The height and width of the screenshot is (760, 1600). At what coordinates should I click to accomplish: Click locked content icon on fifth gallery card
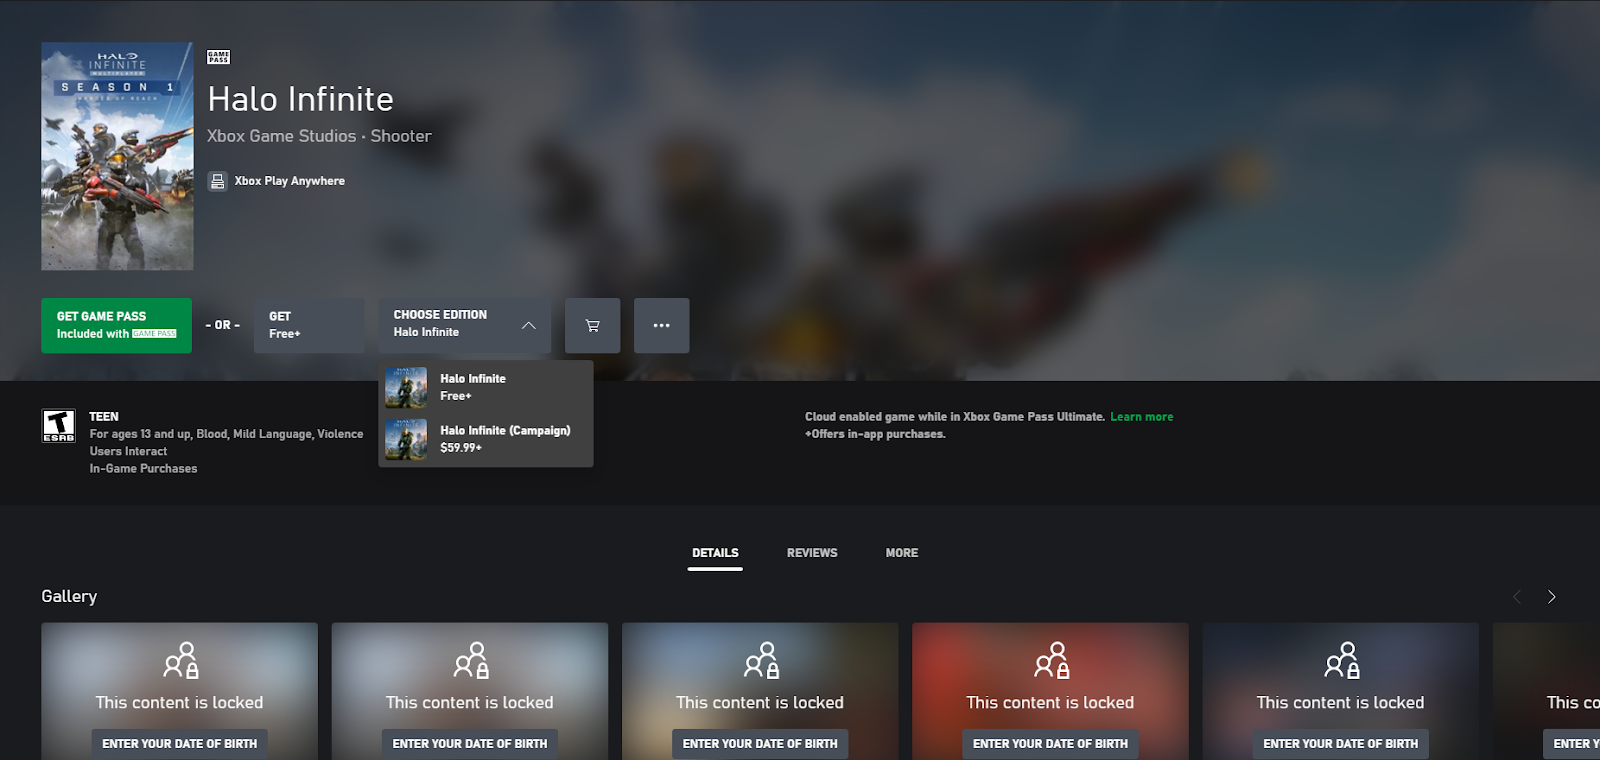1342,660
